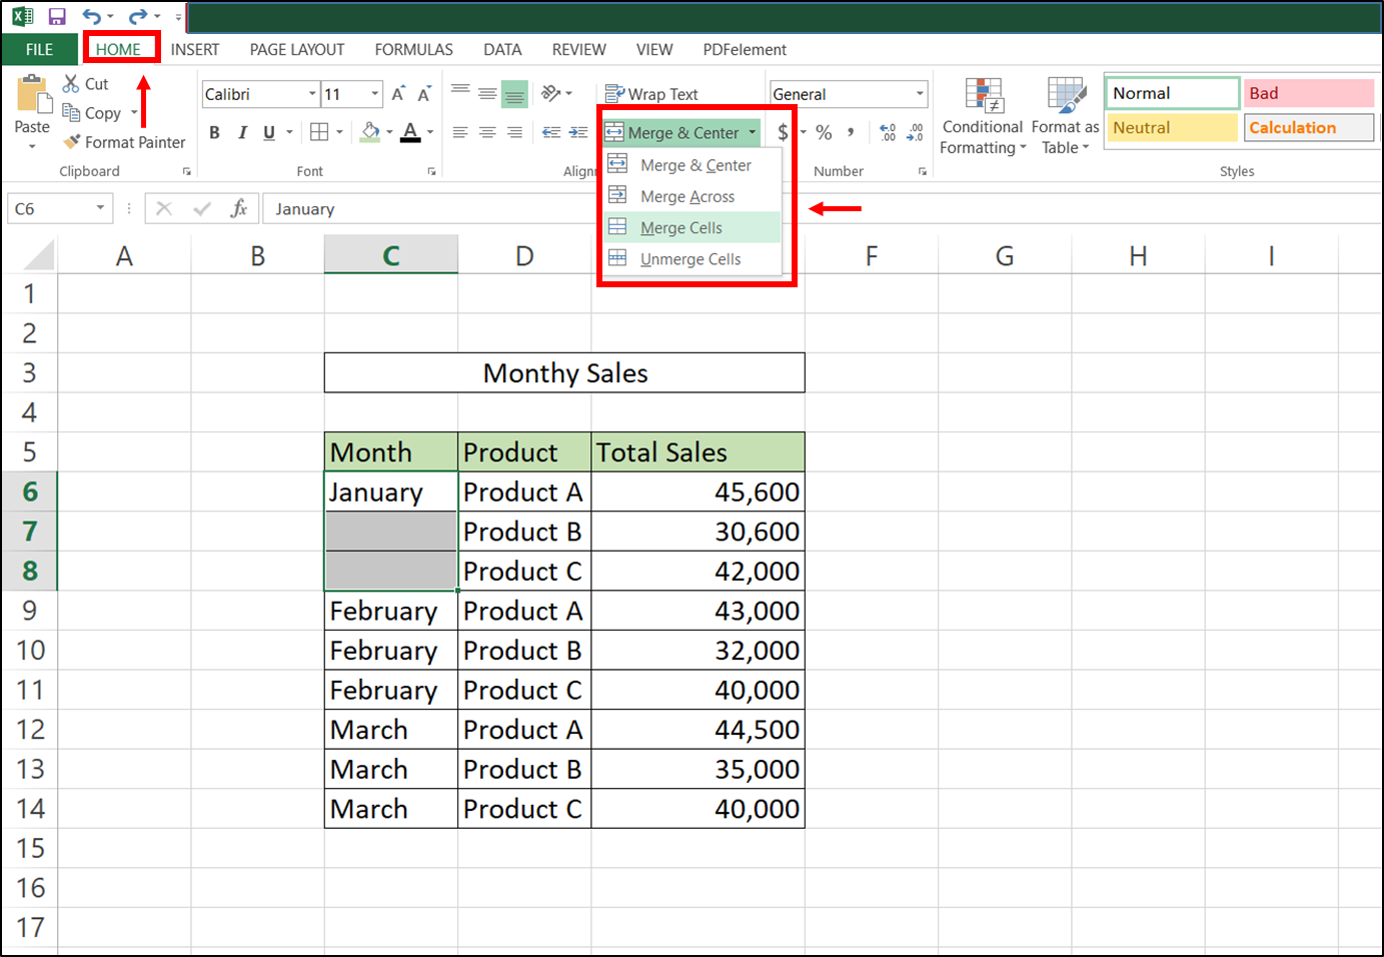Screen dimensions: 1384x957
Task: Open the Borders button
Action: pos(319,132)
